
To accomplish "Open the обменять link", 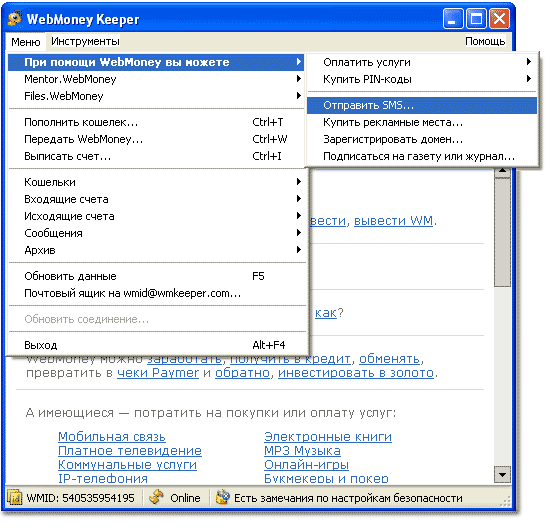I will tap(389, 359).
